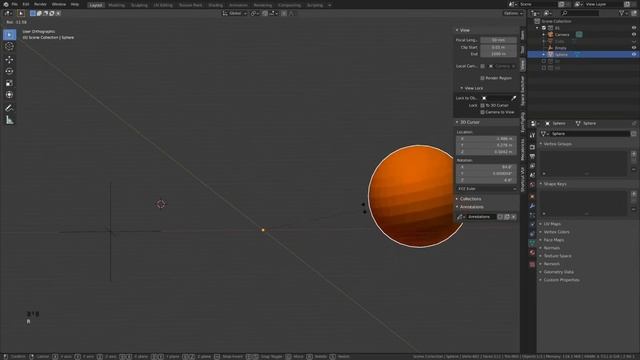Select the Rotate tool
640x360 pixels.
[9, 71]
